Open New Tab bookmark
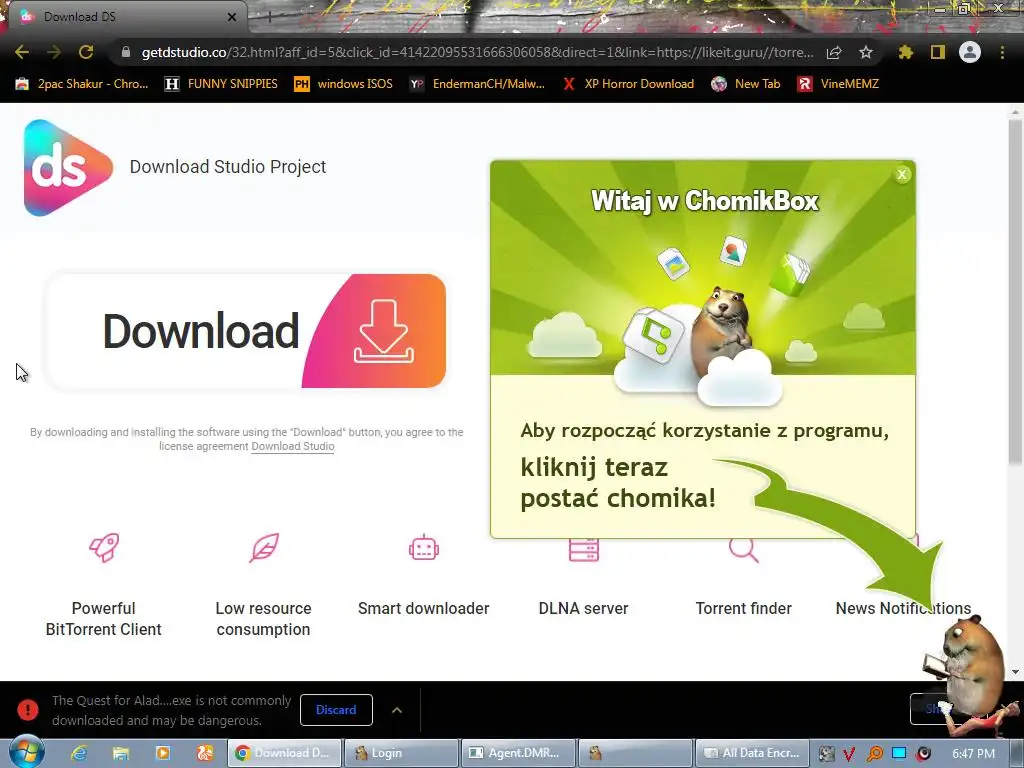 coord(746,84)
